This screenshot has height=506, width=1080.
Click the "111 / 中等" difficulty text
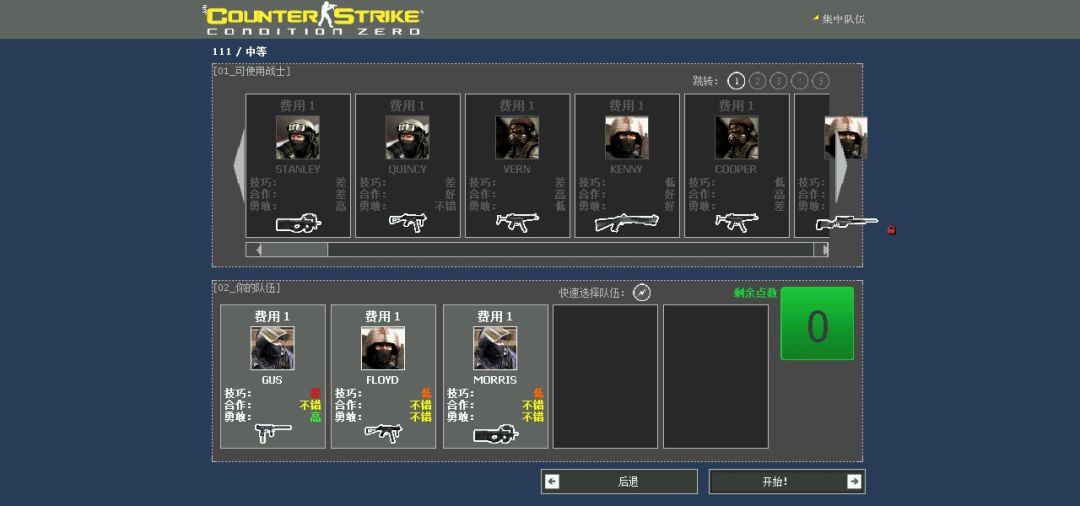tap(240, 52)
